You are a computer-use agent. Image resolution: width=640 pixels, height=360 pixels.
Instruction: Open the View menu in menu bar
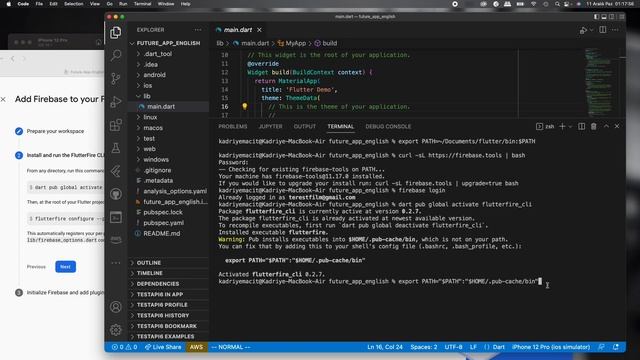(x=95, y=4)
